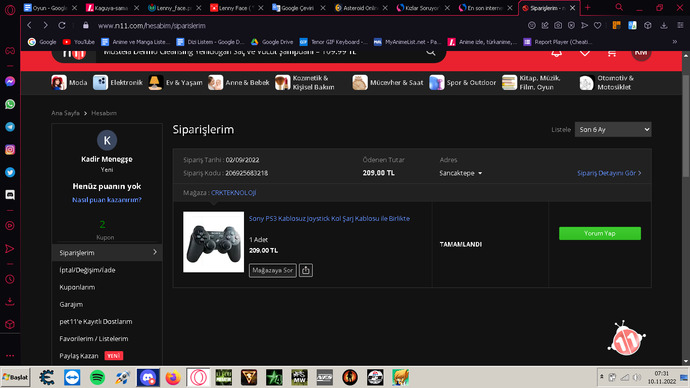The height and width of the screenshot is (388, 690).
Task: Open WhatsApp in the Opera sidebar
Action: coord(10,104)
